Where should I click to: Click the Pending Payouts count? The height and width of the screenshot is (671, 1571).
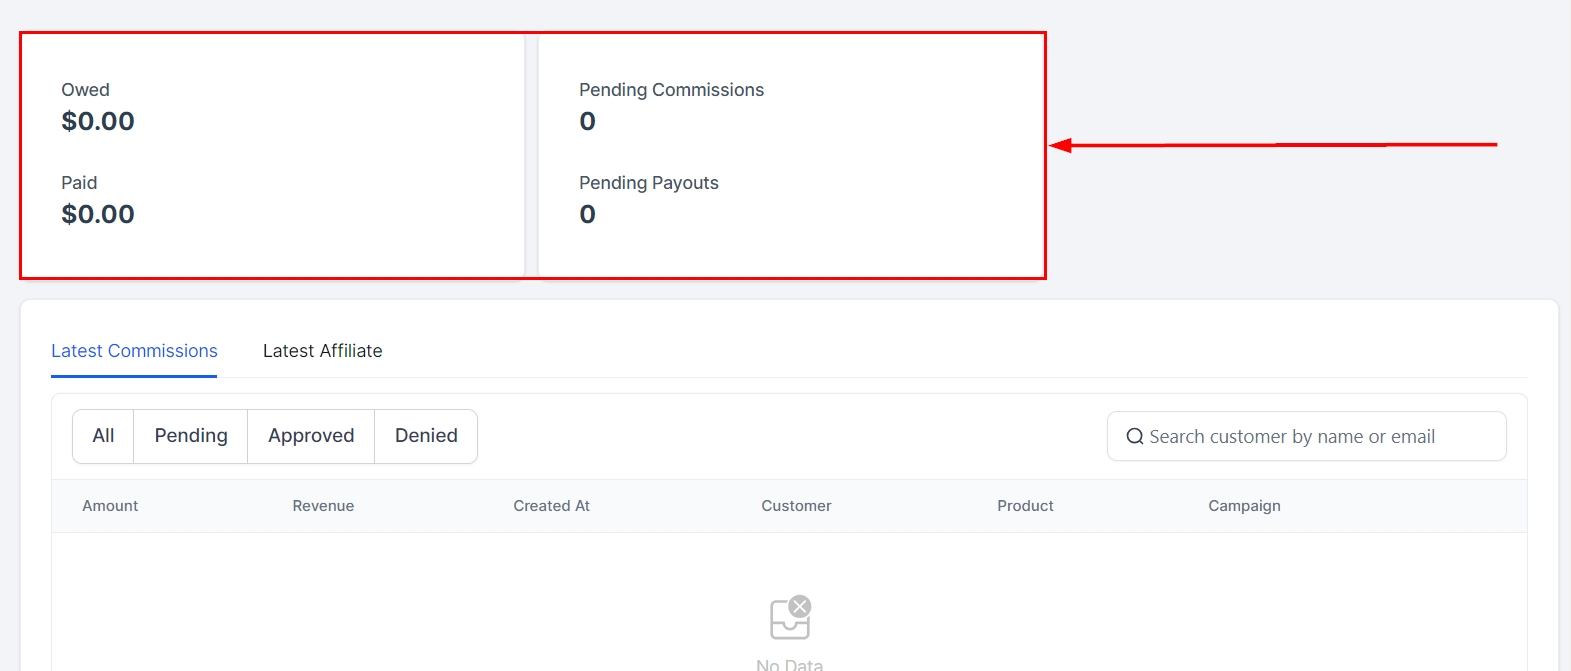coord(588,214)
